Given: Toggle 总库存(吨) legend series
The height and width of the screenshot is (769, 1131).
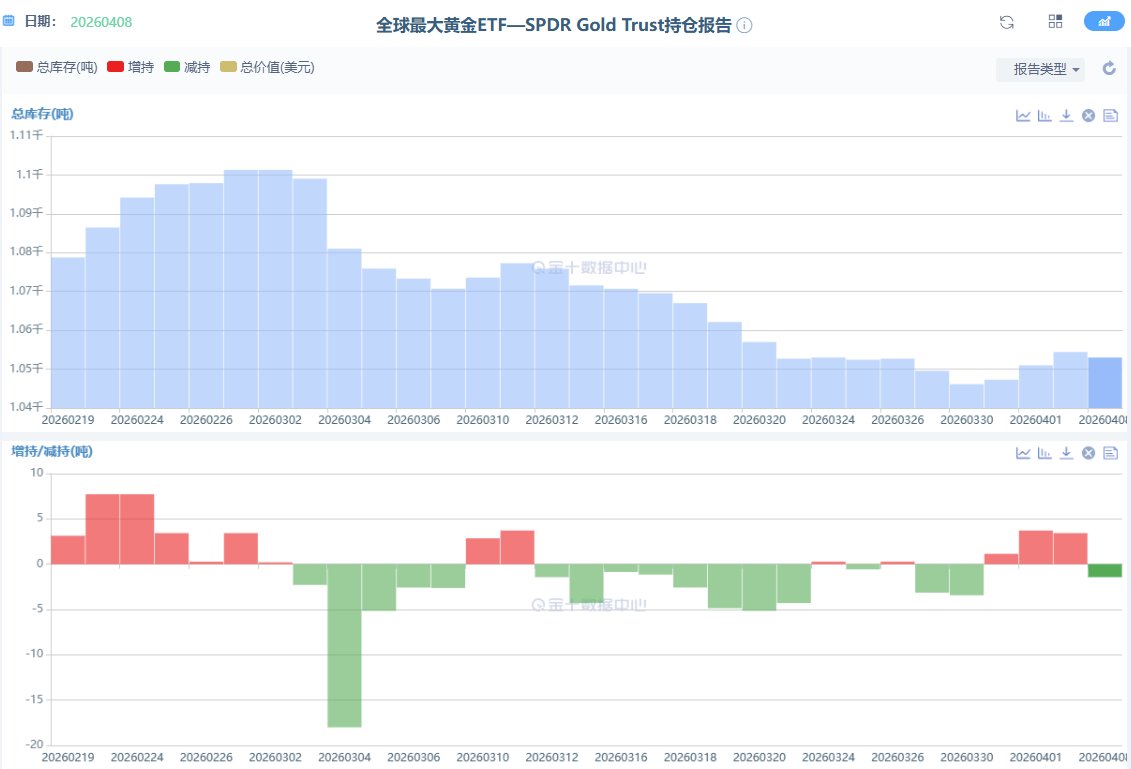Looking at the screenshot, I should pyautogui.click(x=57, y=67).
